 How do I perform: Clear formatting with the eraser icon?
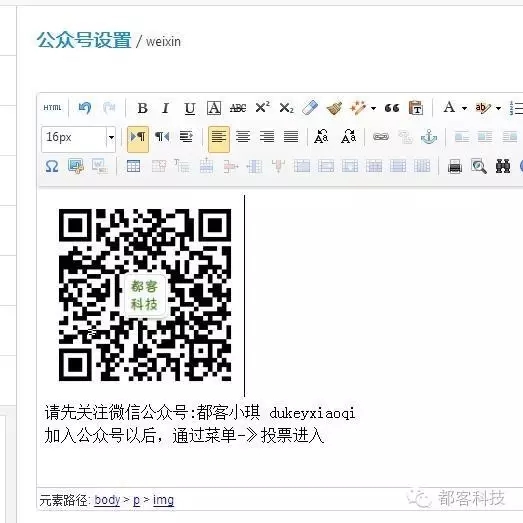(310, 108)
